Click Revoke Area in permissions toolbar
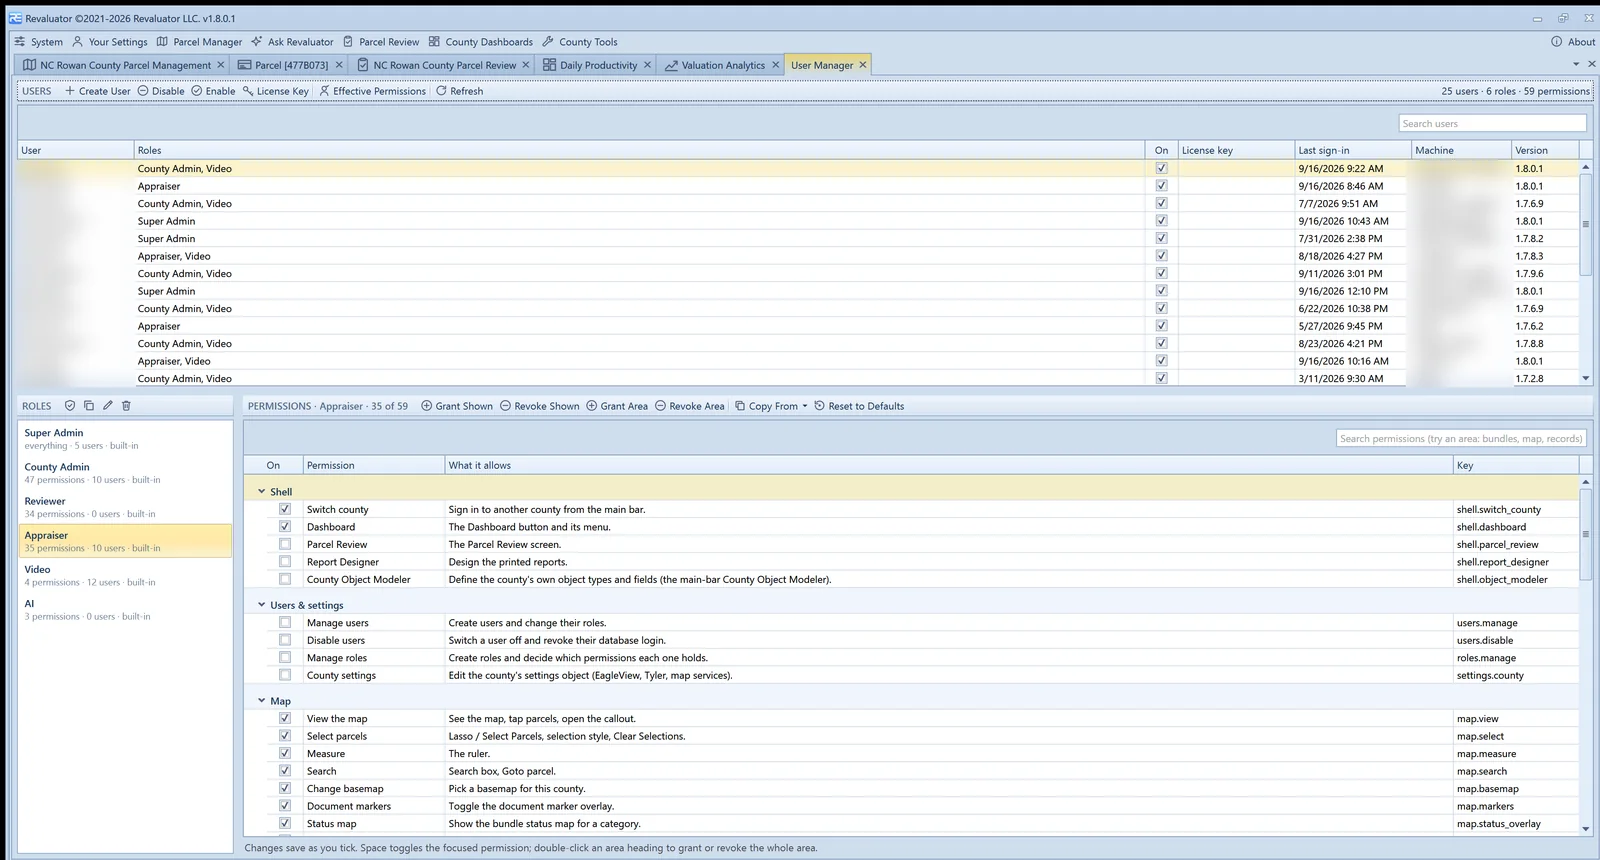The width and height of the screenshot is (1600, 860). (x=689, y=406)
